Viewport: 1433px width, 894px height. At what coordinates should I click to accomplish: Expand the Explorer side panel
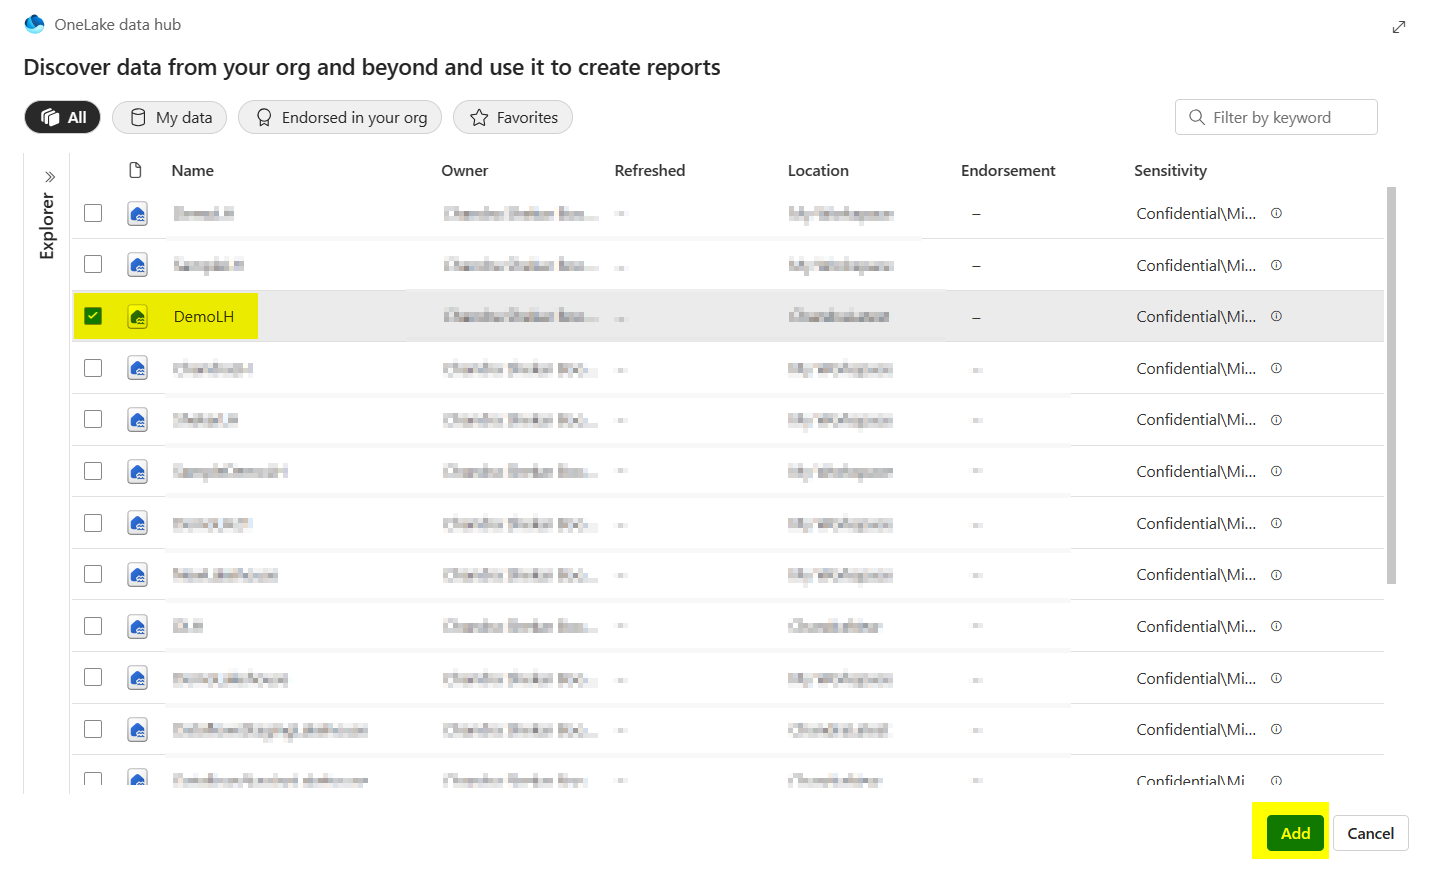[48, 175]
